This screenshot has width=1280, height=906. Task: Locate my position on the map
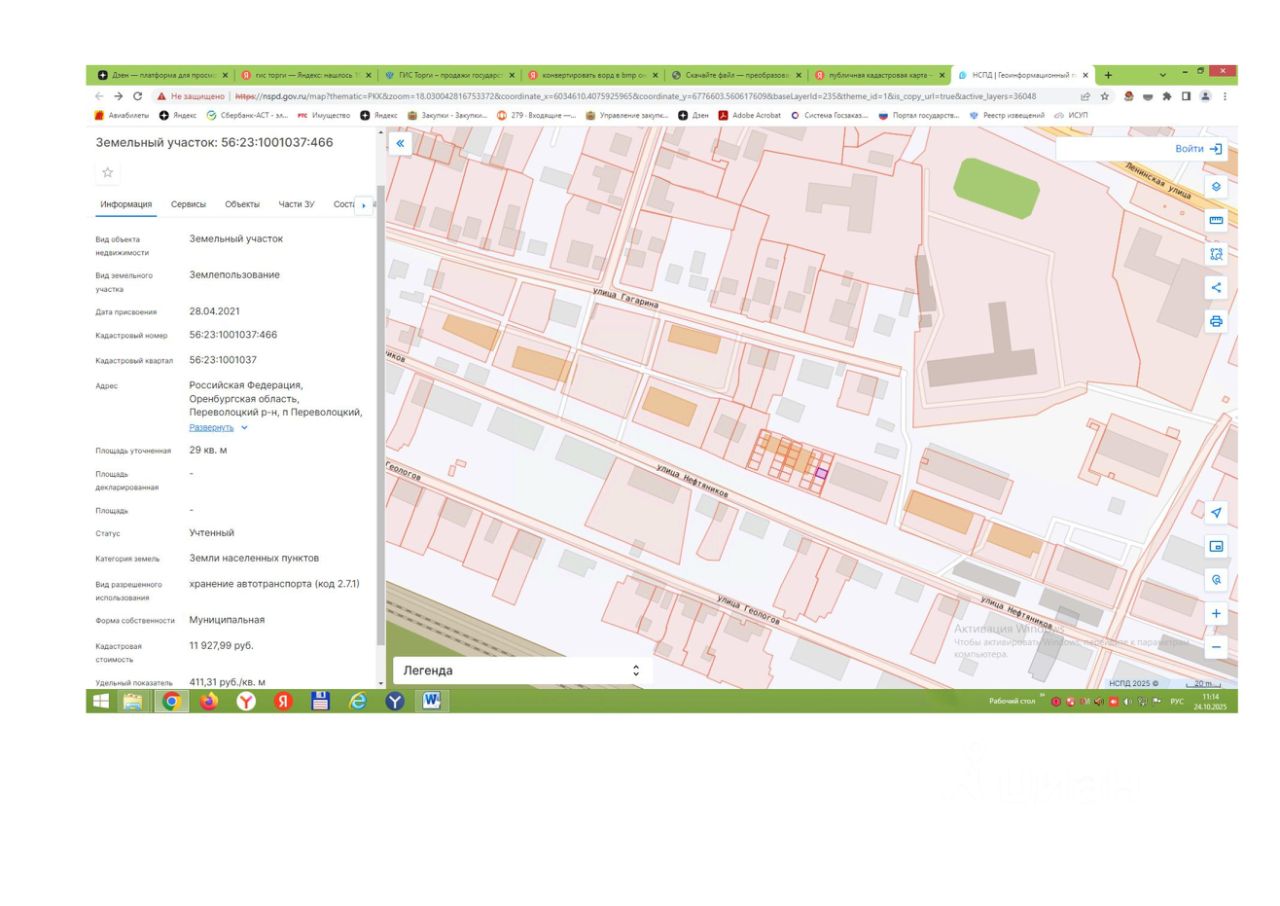click(x=1216, y=512)
